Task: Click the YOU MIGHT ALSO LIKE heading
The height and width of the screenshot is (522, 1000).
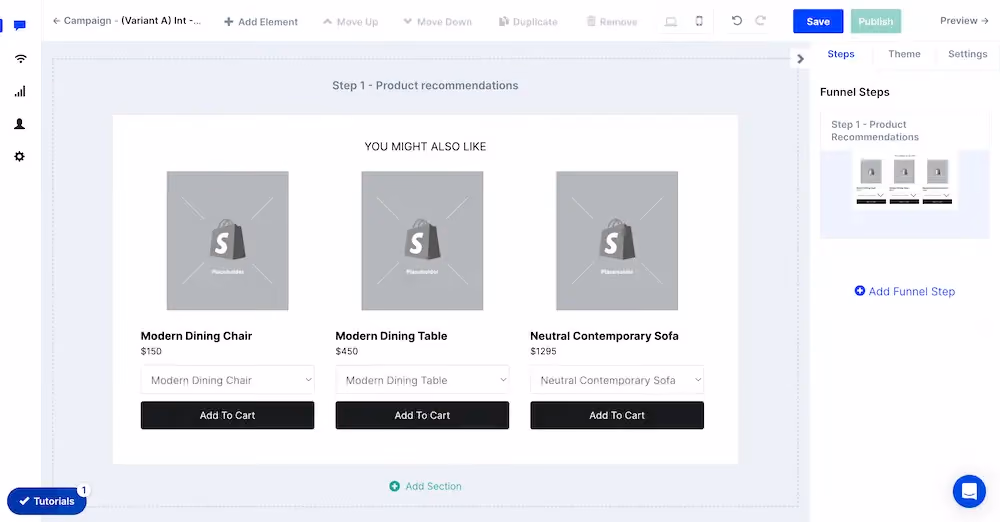Action: coord(425,146)
